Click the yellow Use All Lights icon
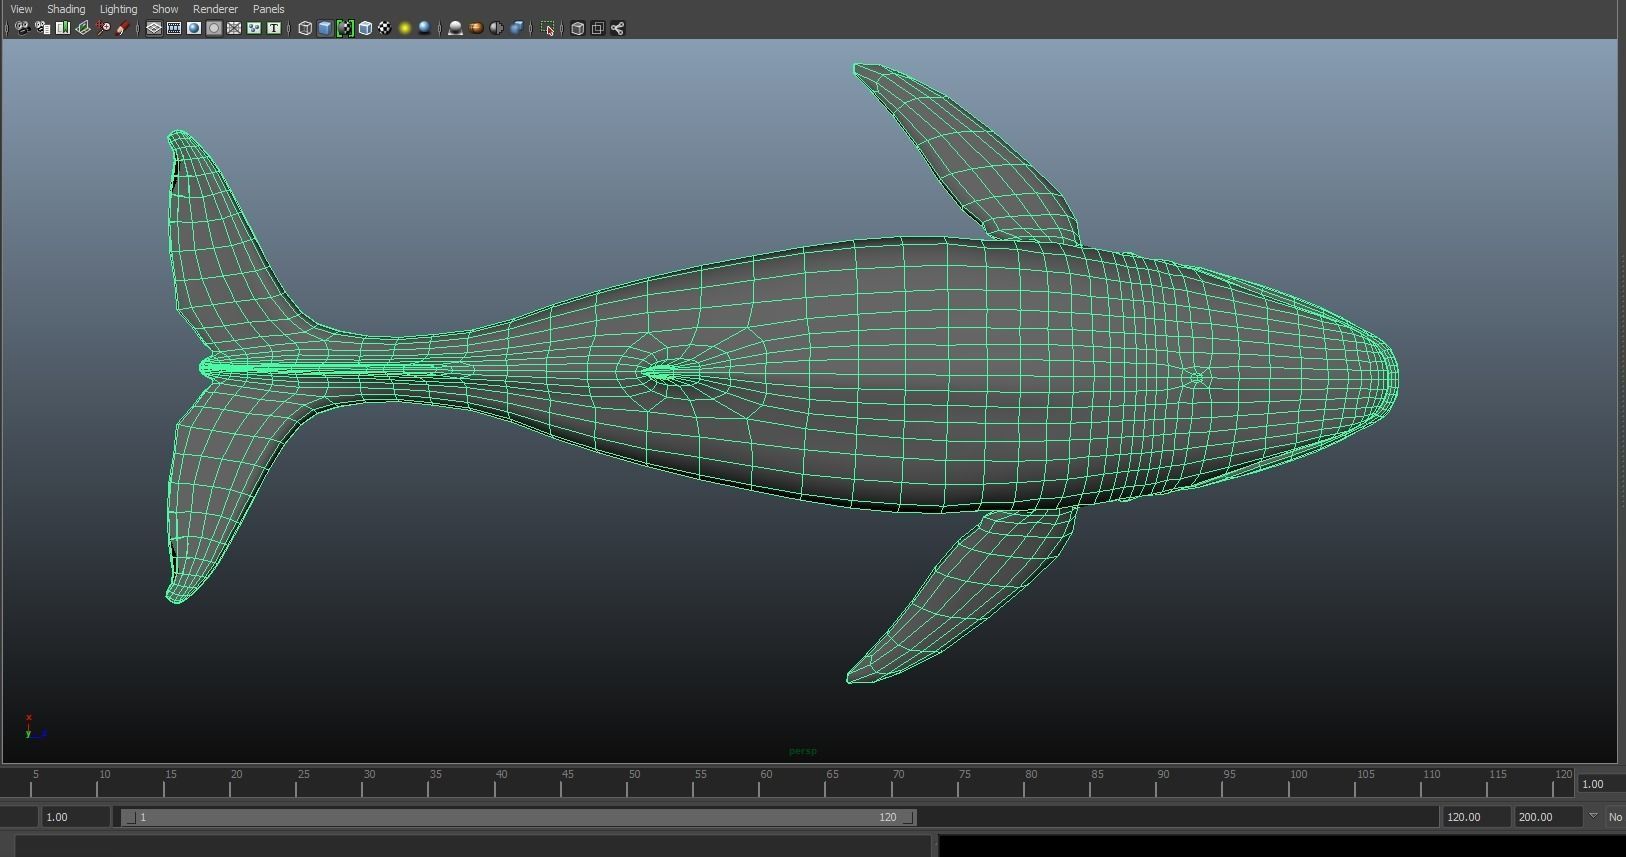1626x857 pixels. (x=405, y=28)
